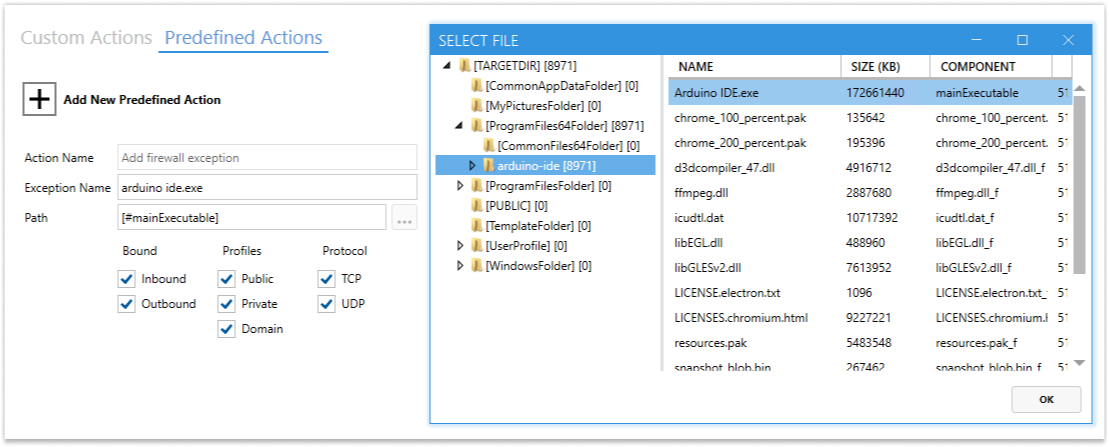Uncheck the Outbound checkbox

click(x=127, y=304)
